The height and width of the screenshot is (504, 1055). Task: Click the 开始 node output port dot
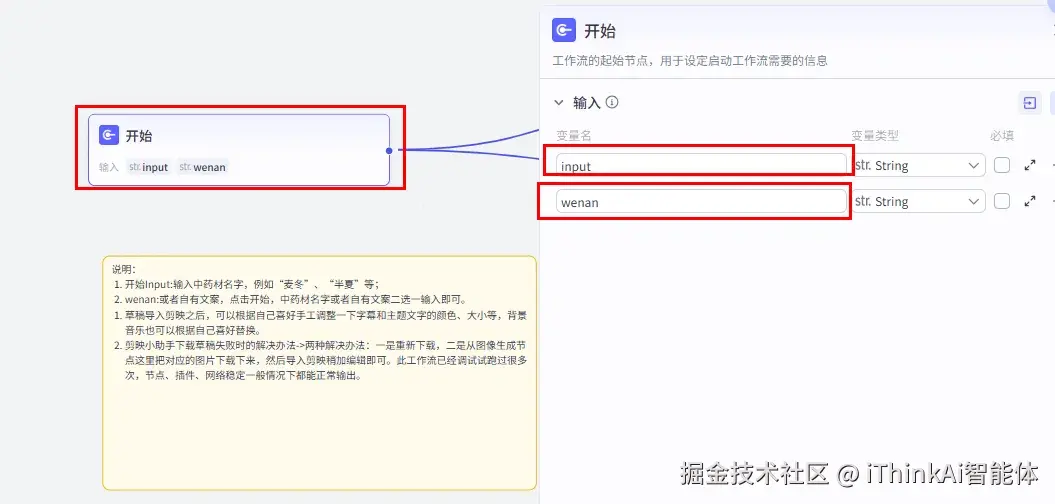(x=389, y=150)
